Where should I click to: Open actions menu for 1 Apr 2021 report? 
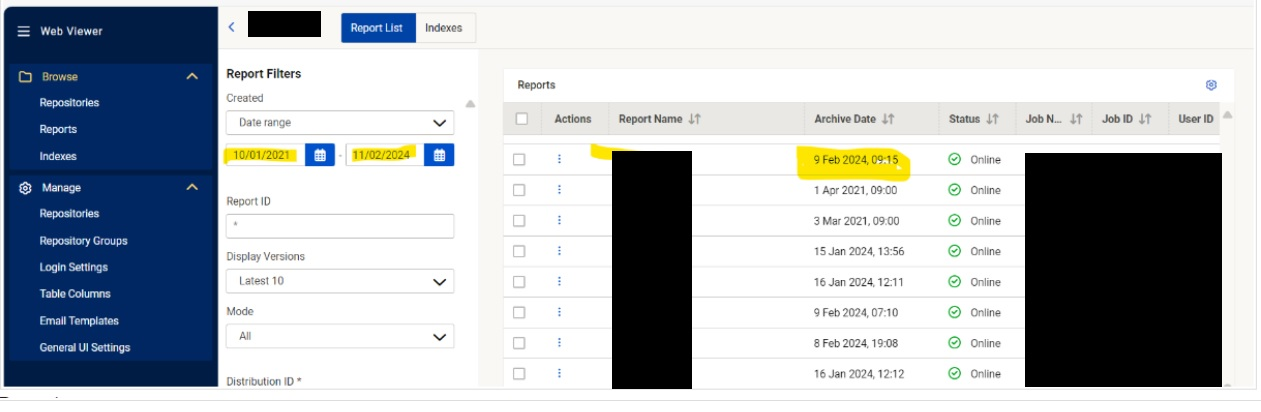pos(559,190)
